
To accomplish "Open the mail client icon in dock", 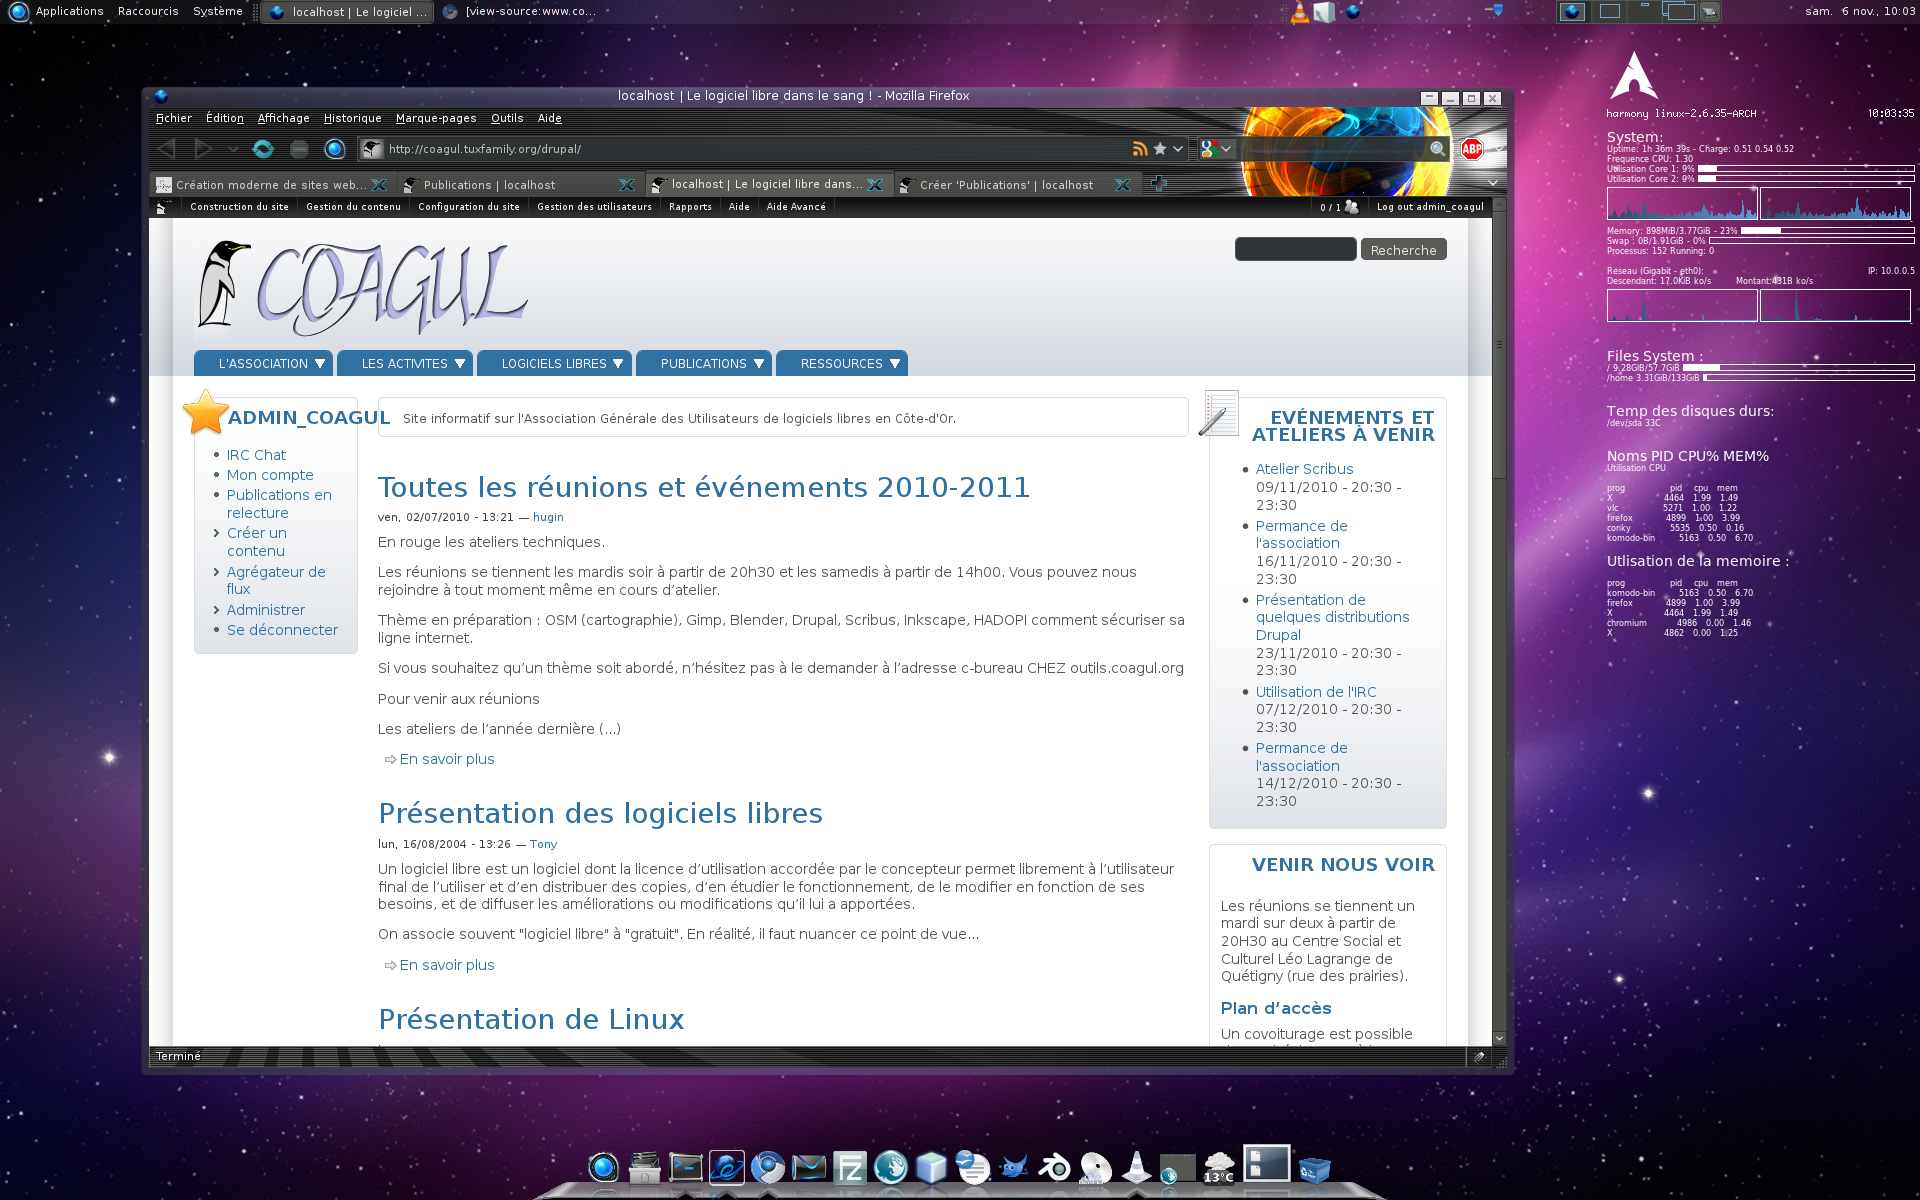I will click(x=809, y=1167).
